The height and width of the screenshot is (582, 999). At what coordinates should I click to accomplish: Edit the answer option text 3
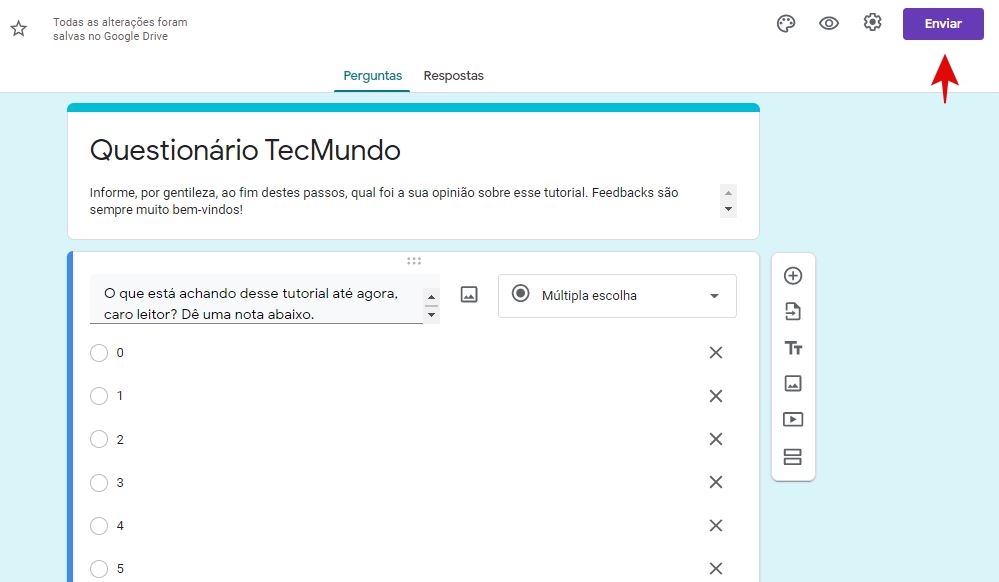(x=120, y=483)
